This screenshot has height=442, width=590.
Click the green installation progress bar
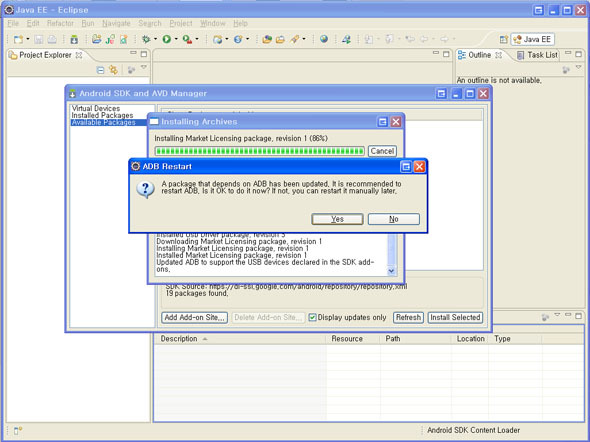pyautogui.click(x=260, y=151)
